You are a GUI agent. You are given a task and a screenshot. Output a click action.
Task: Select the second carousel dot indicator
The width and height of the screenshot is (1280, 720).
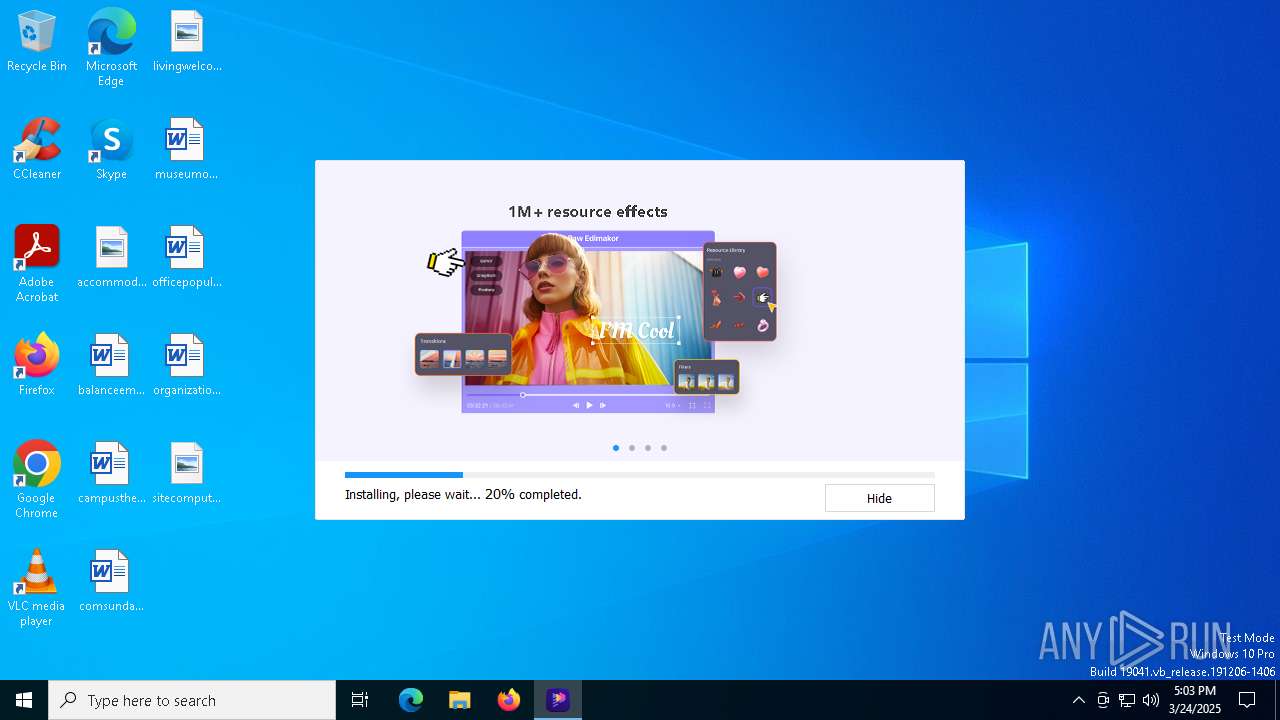coord(632,448)
